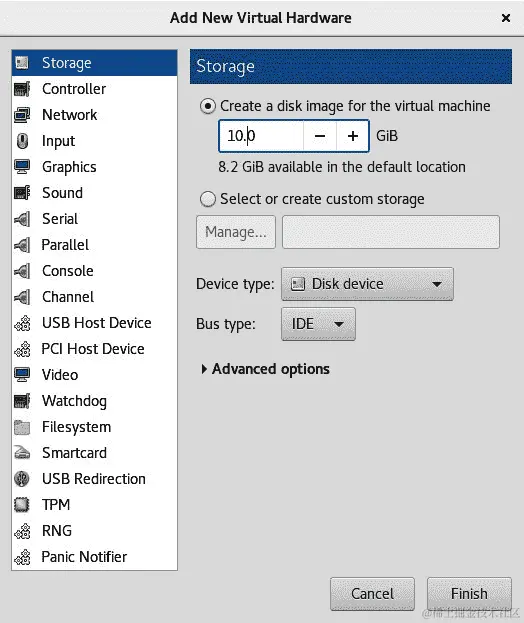Close the Add New Virtual Hardware dialog
Screen dimensions: 524x623
click(x=506, y=18)
